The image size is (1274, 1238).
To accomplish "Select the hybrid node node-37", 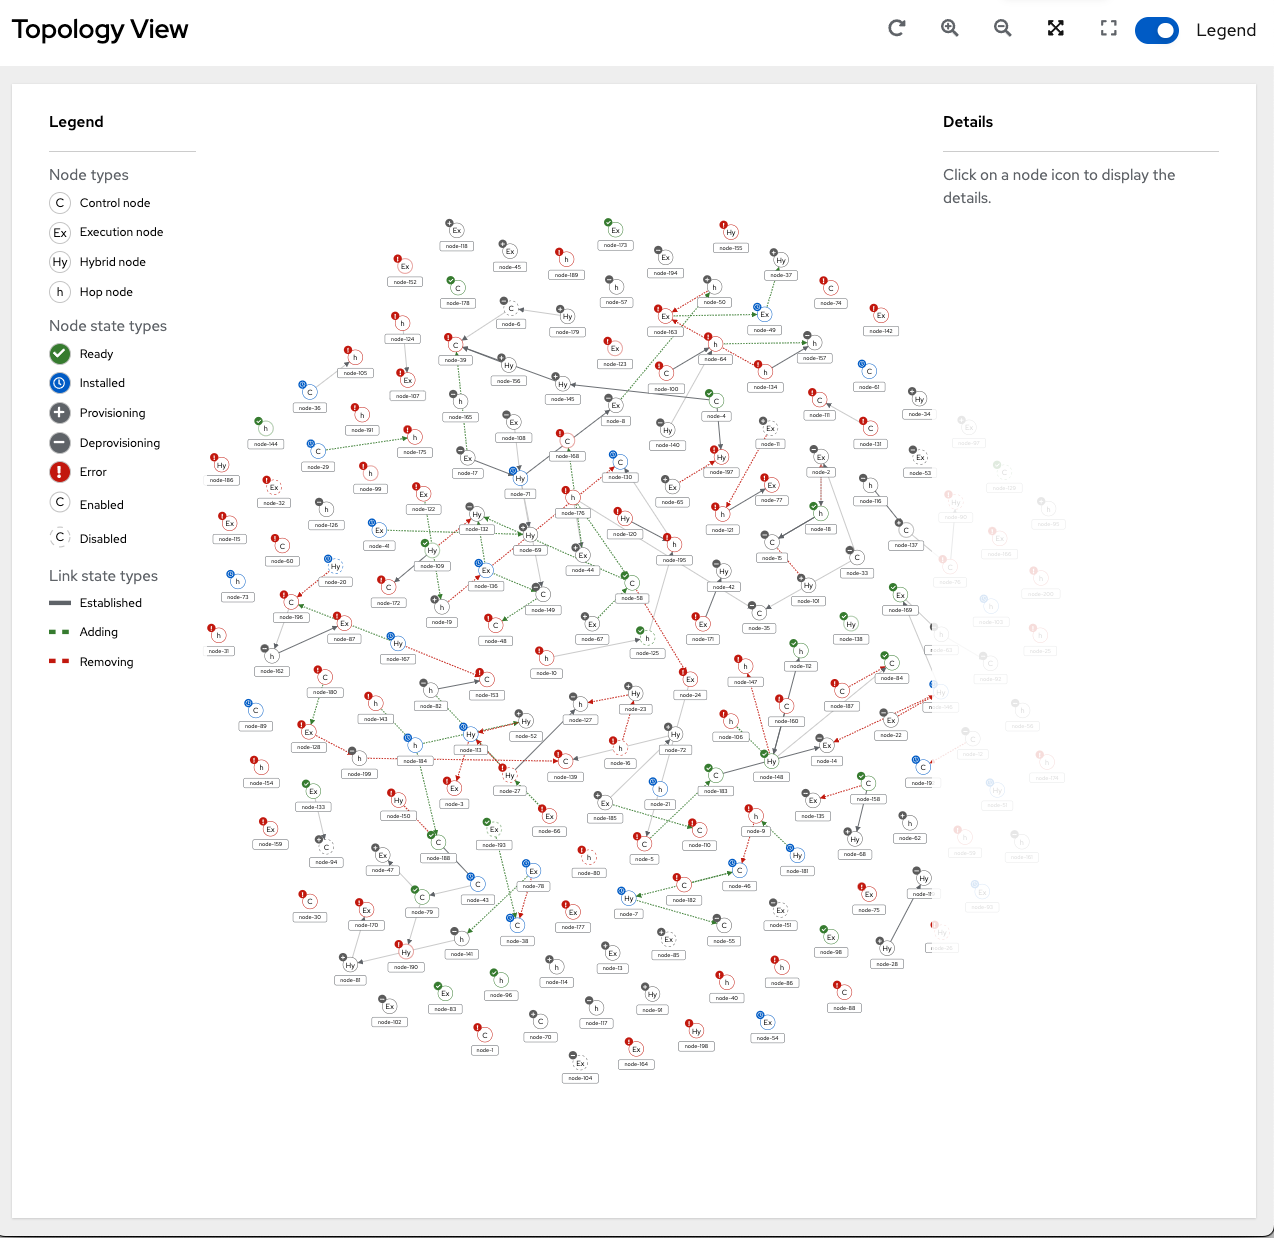I will pos(780,260).
